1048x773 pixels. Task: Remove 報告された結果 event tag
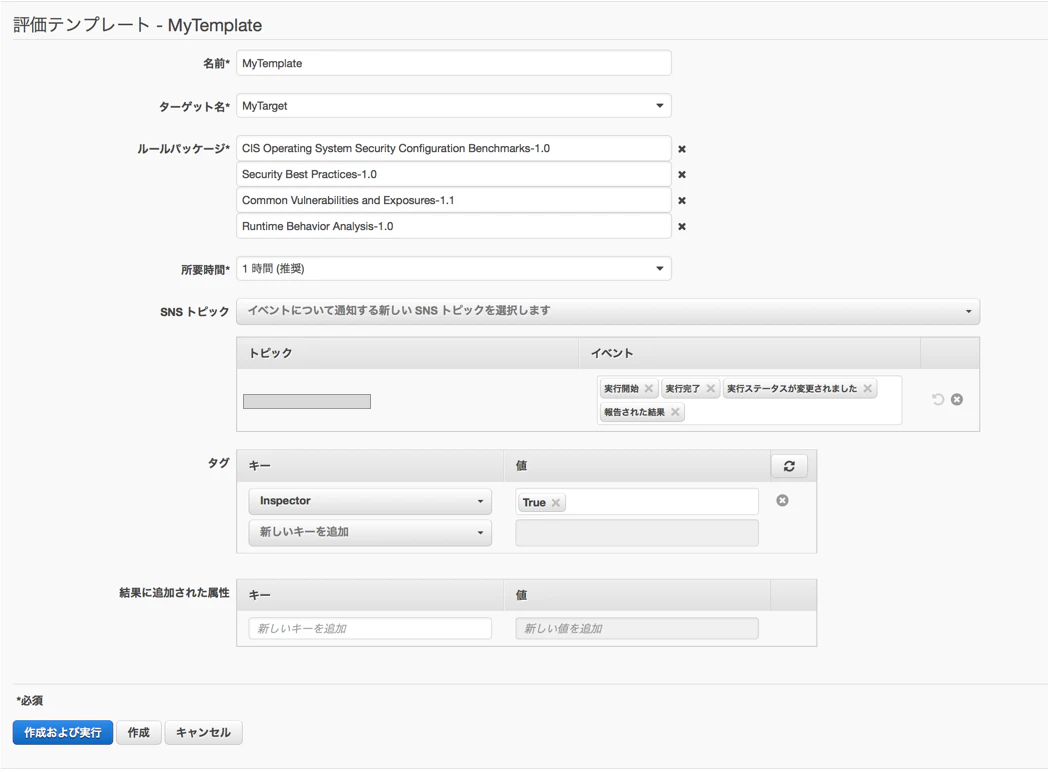tap(675, 412)
